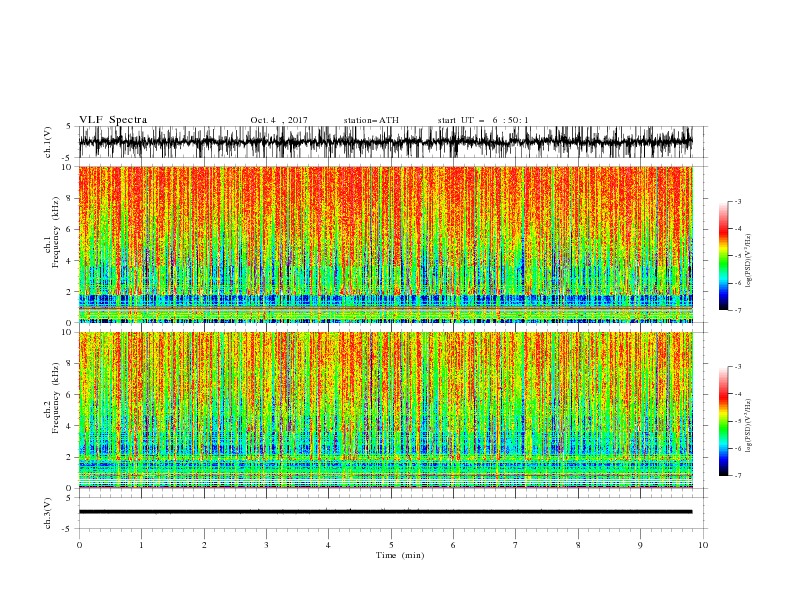Image resolution: width=792 pixels, height=612 pixels.
Task: Select ch.2 color bar "log(PSD)(V²/Hz)" label
Action: coord(749,425)
